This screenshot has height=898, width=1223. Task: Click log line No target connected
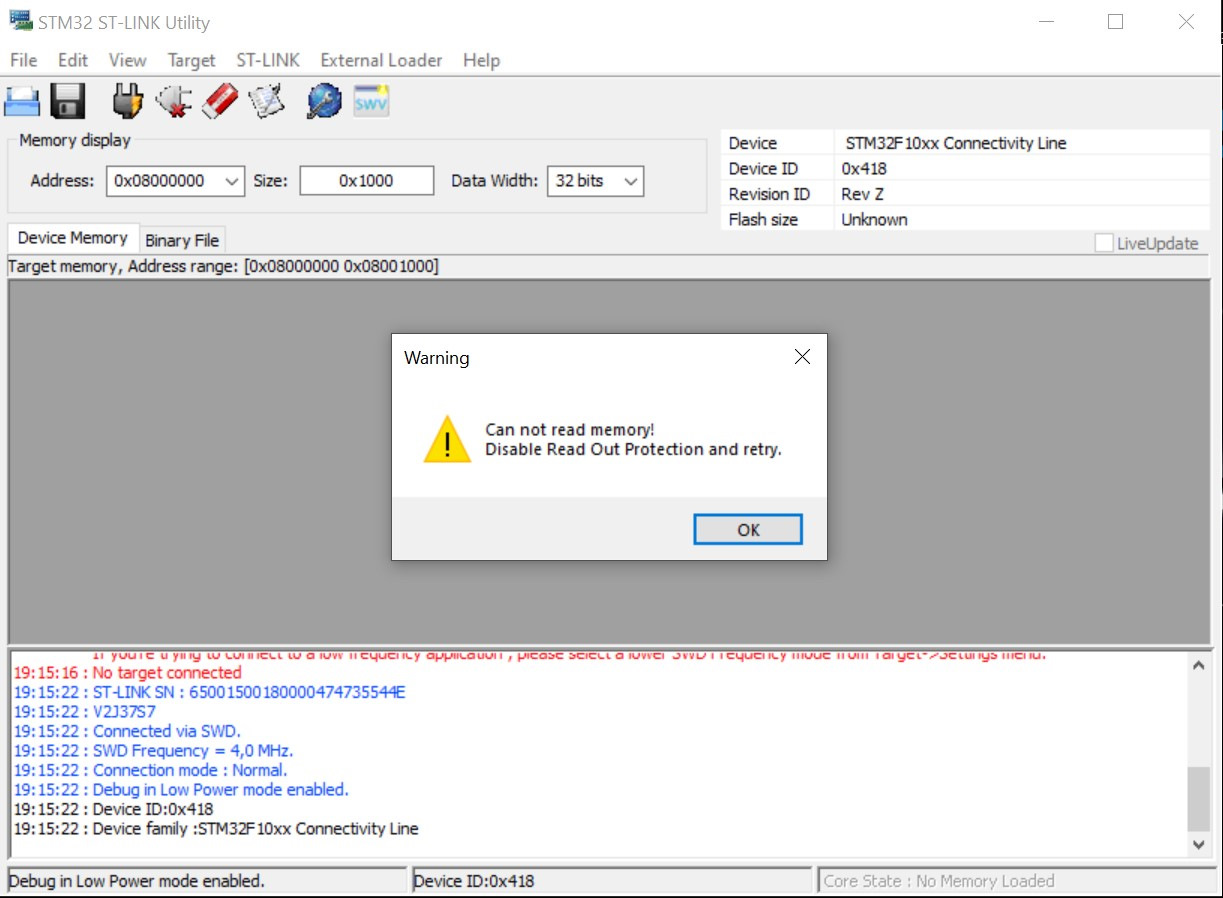[x=128, y=673]
